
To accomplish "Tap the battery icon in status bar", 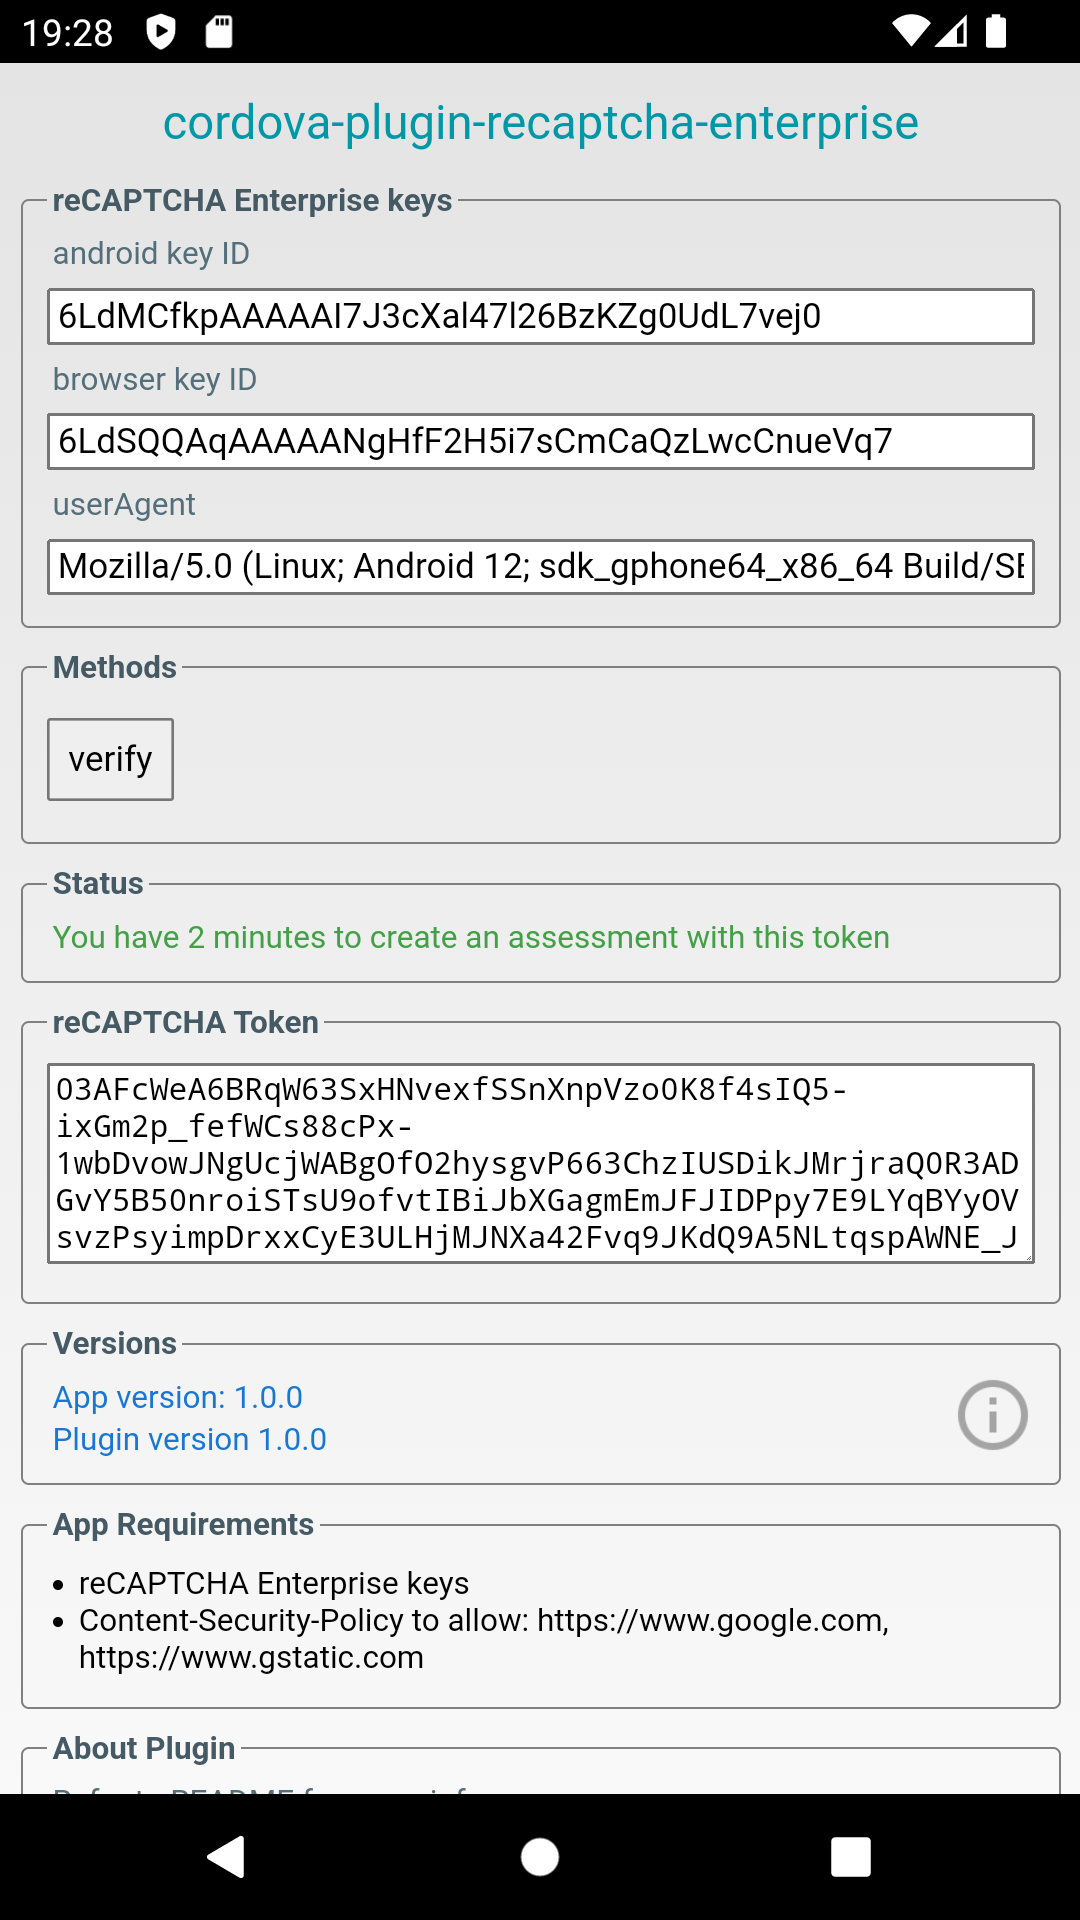I will click(x=996, y=32).
